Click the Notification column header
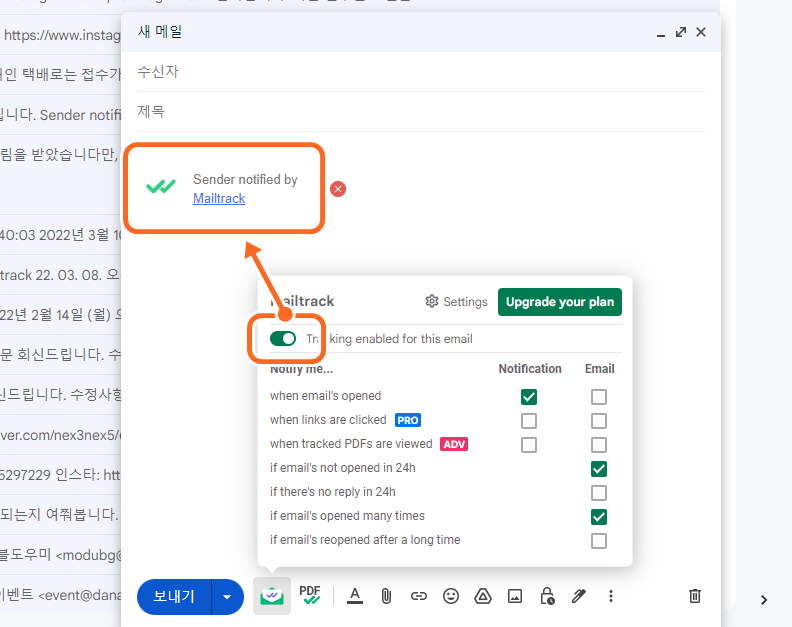The image size is (792, 627). pyautogui.click(x=530, y=369)
